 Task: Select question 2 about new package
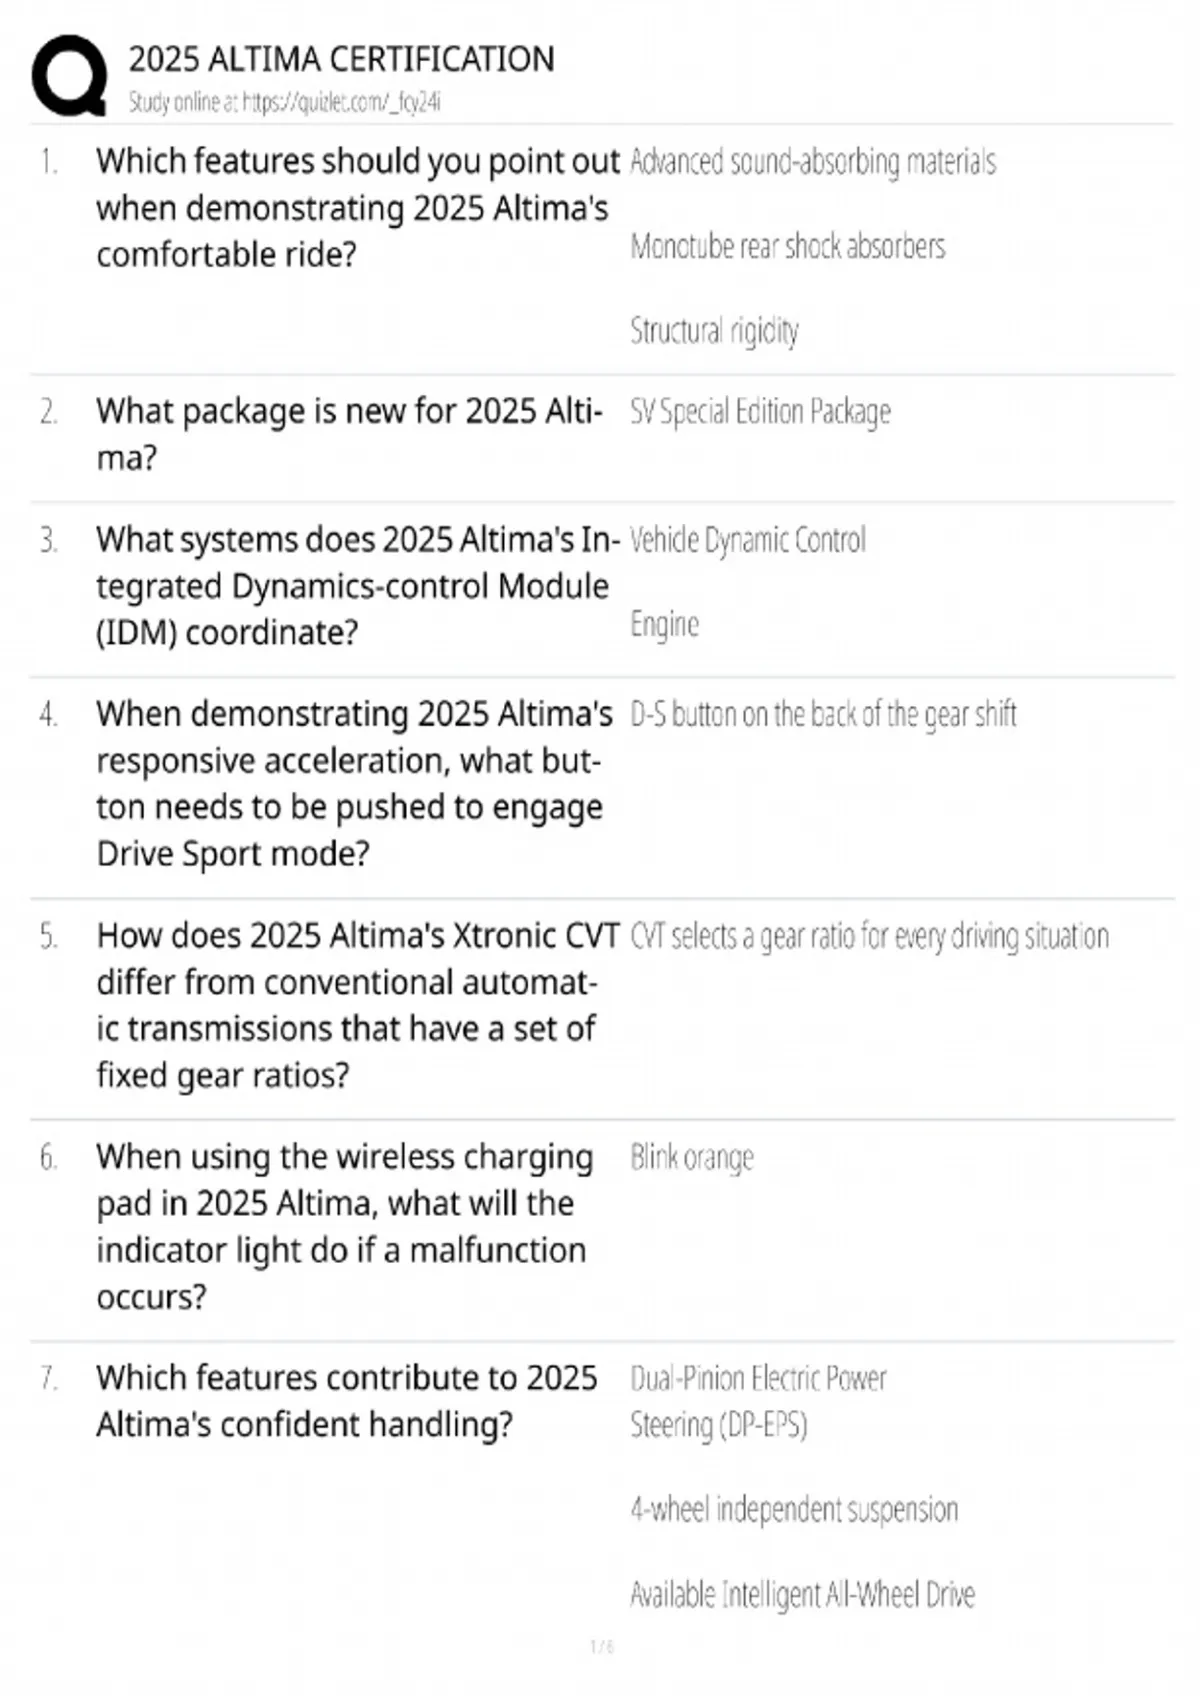pos(349,434)
